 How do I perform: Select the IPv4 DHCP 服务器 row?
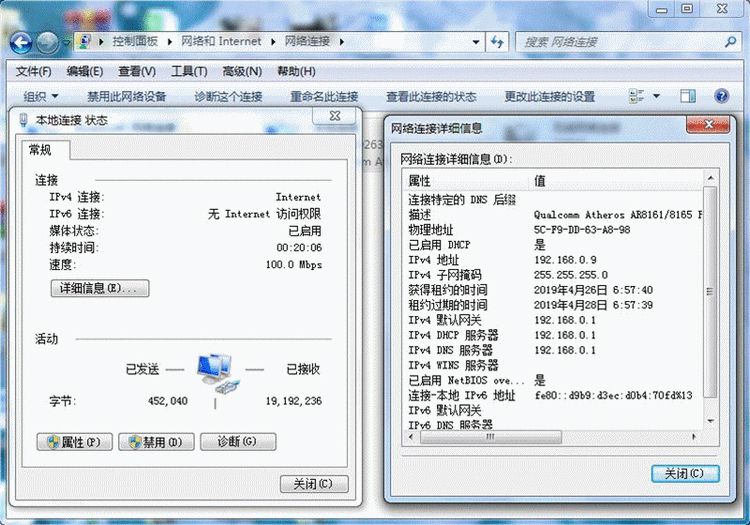tap(554, 335)
